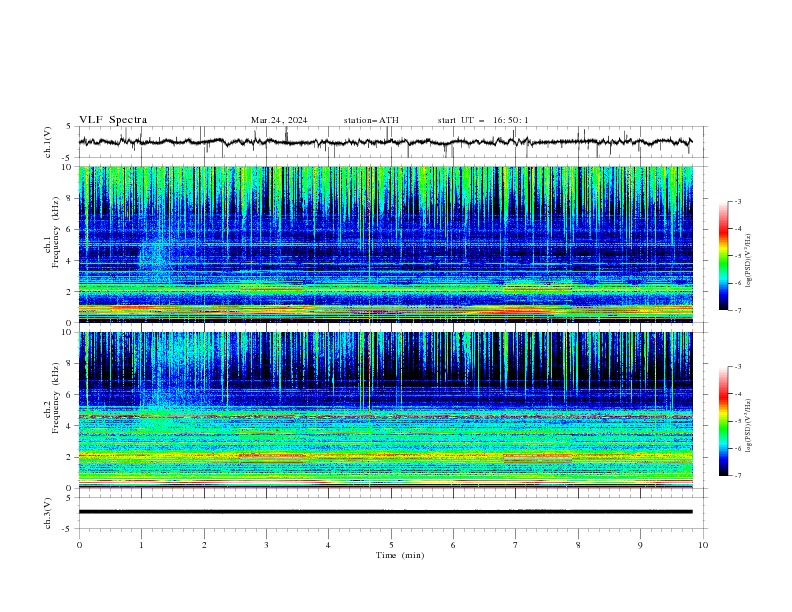This screenshot has width=792, height=612.
Task: Click the ch.1 "Frequency (kHz)" axis label
Action: click(56, 232)
